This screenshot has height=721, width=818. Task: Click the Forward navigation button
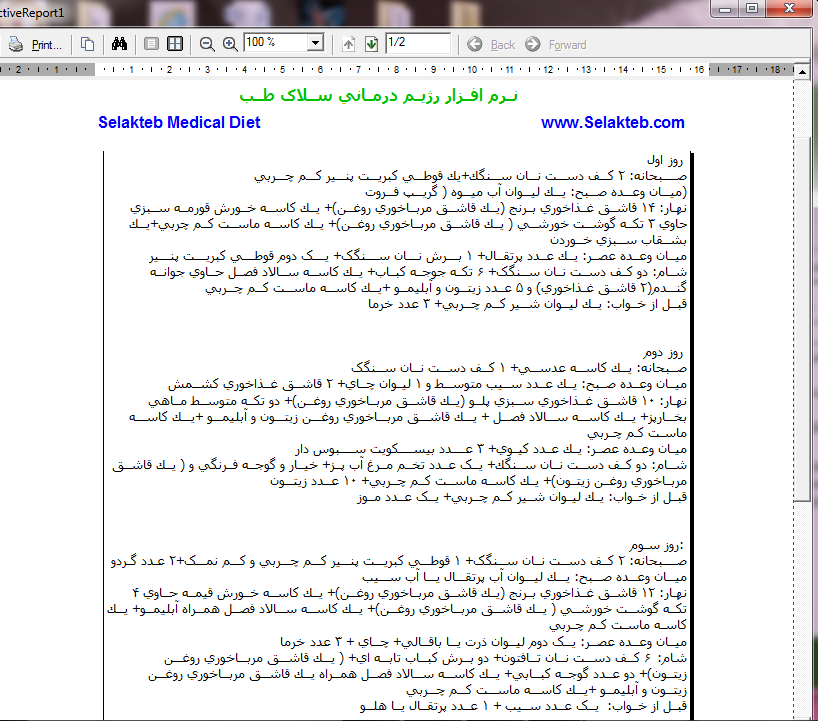tap(557, 44)
